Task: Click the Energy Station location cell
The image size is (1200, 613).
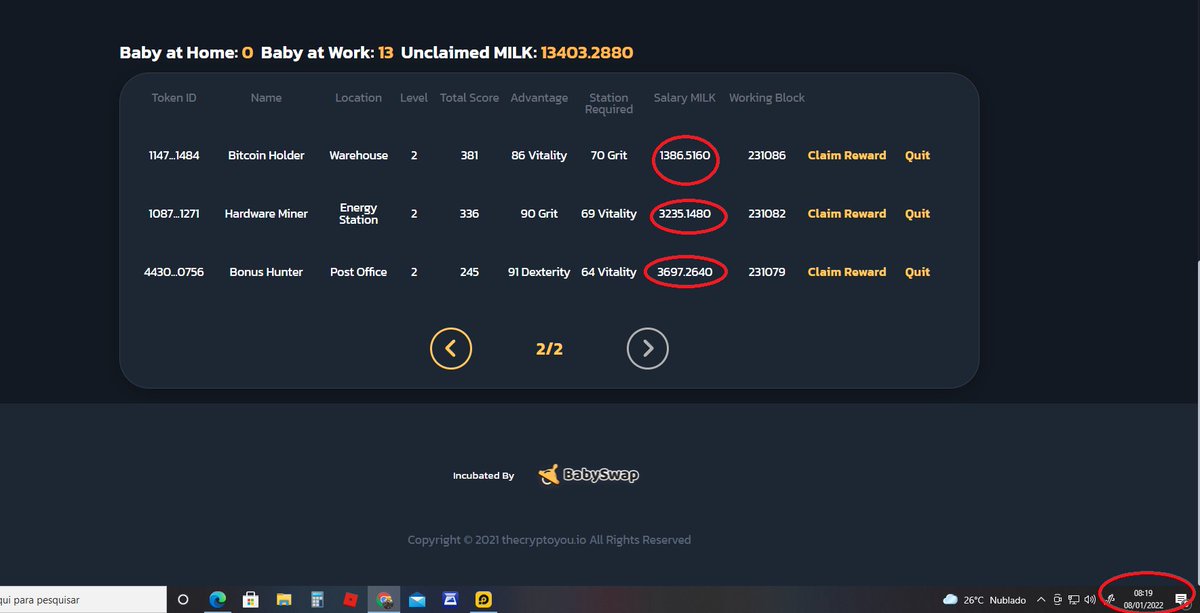Action: click(358, 214)
